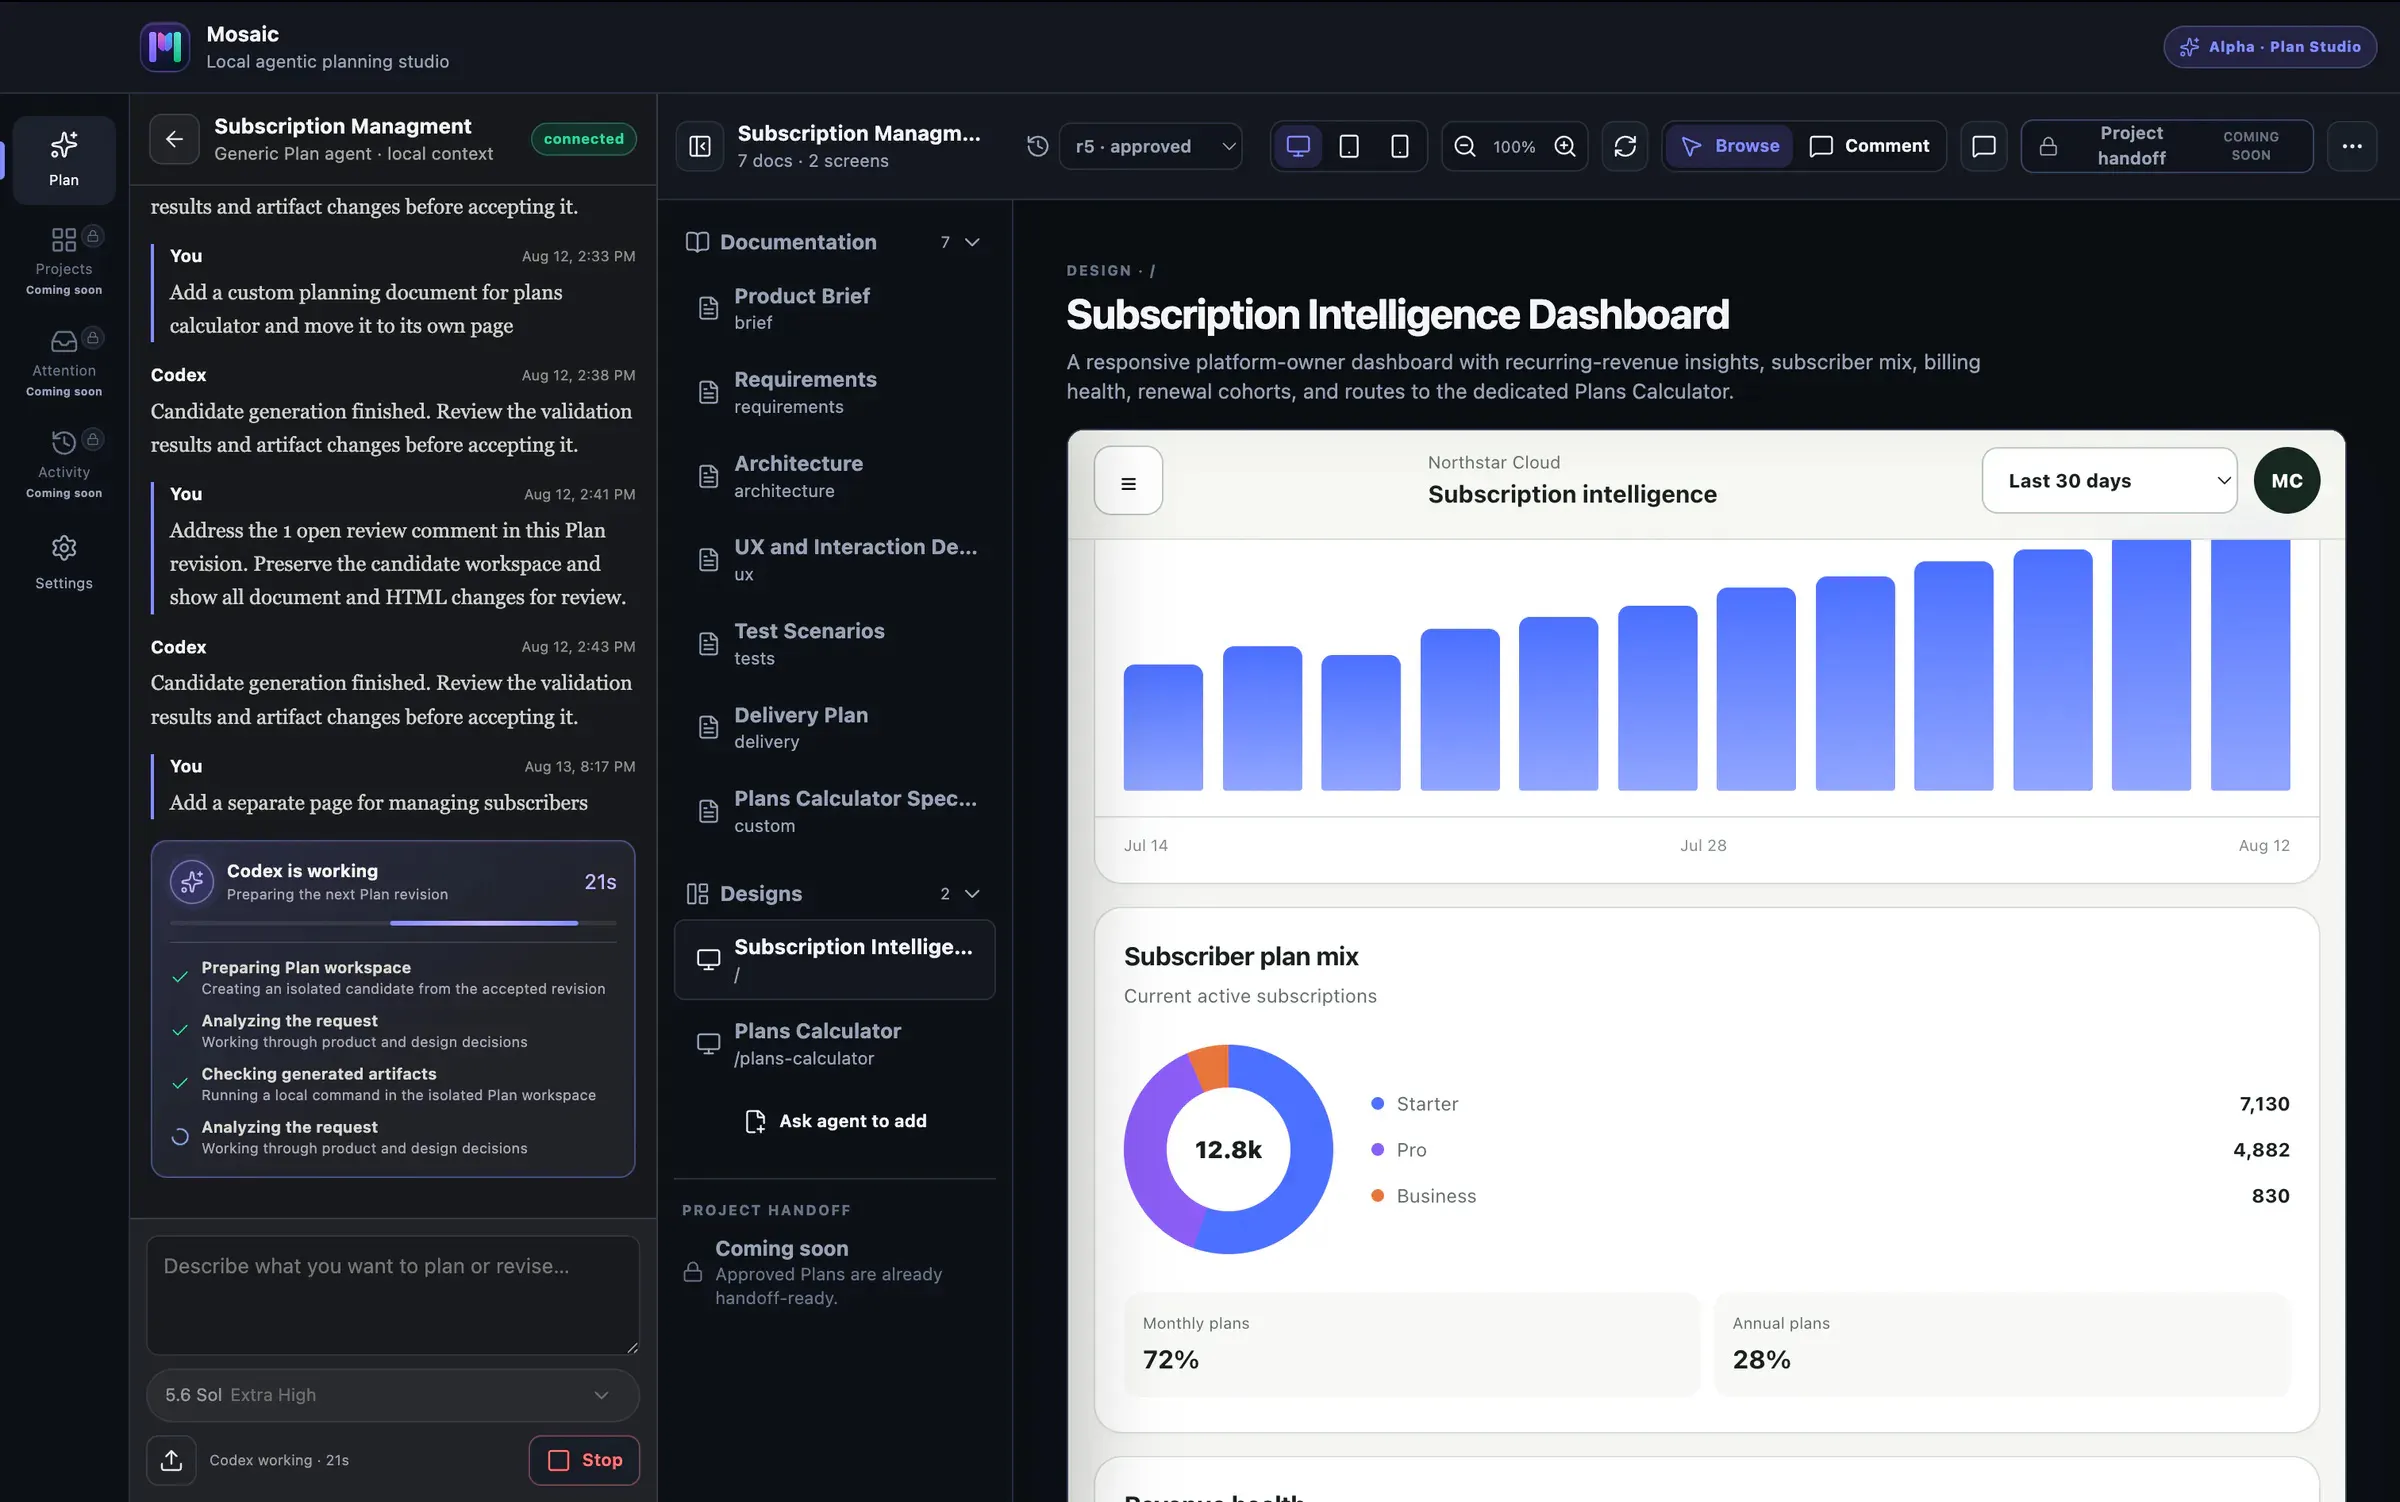The image size is (2400, 1502).
Task: Collapse the Documentation section
Action: pos(972,242)
